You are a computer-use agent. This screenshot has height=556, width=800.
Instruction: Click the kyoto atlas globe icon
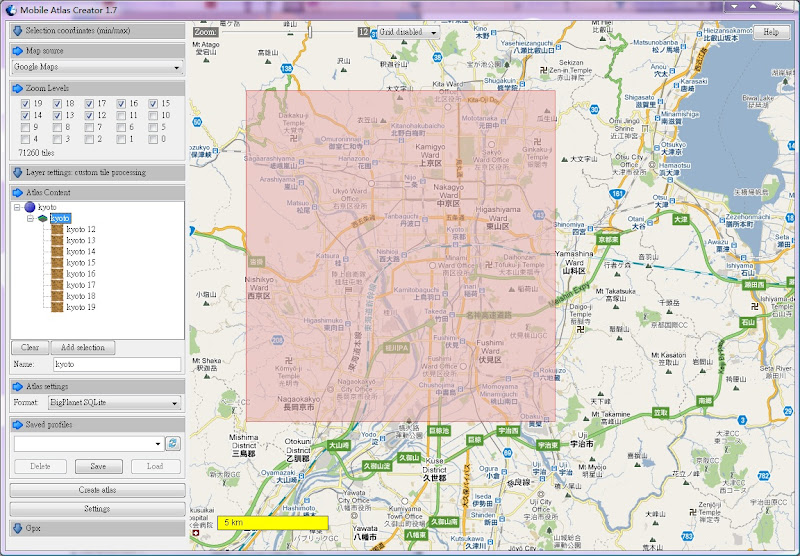[30, 207]
